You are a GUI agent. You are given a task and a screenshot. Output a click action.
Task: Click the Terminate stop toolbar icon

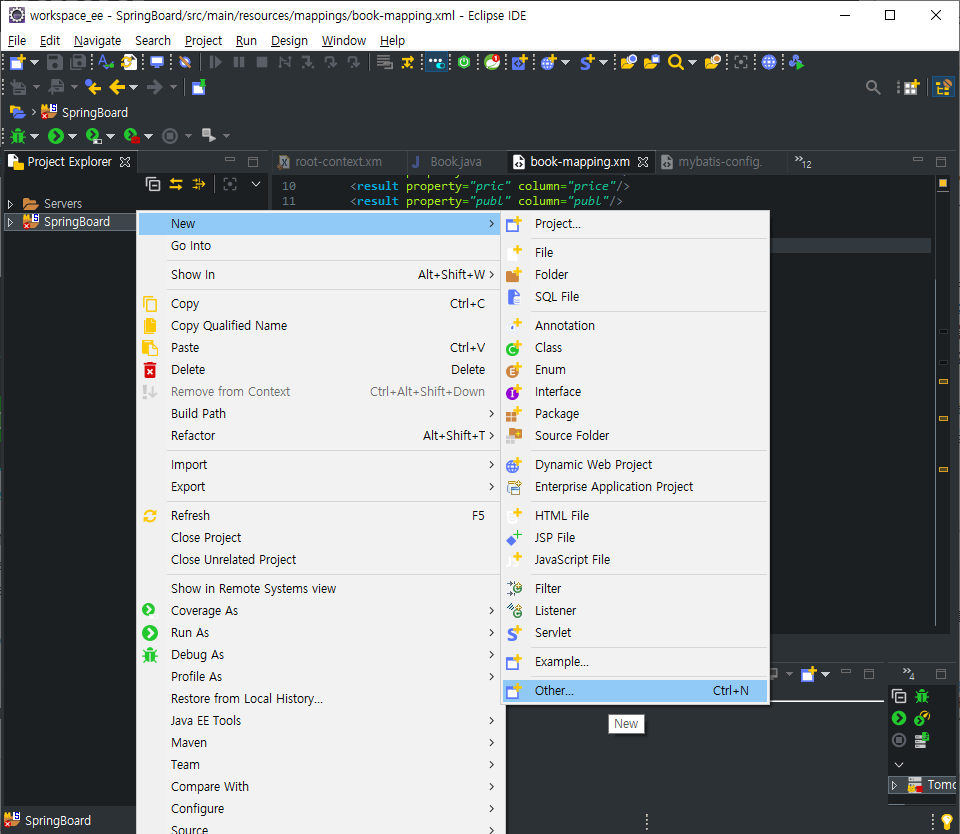[x=262, y=62]
